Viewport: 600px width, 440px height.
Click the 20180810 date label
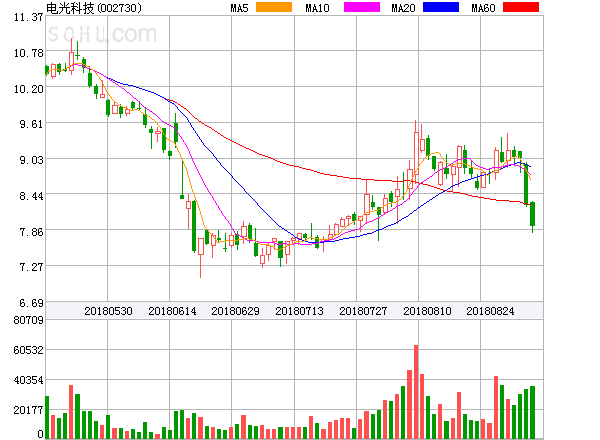[427, 311]
